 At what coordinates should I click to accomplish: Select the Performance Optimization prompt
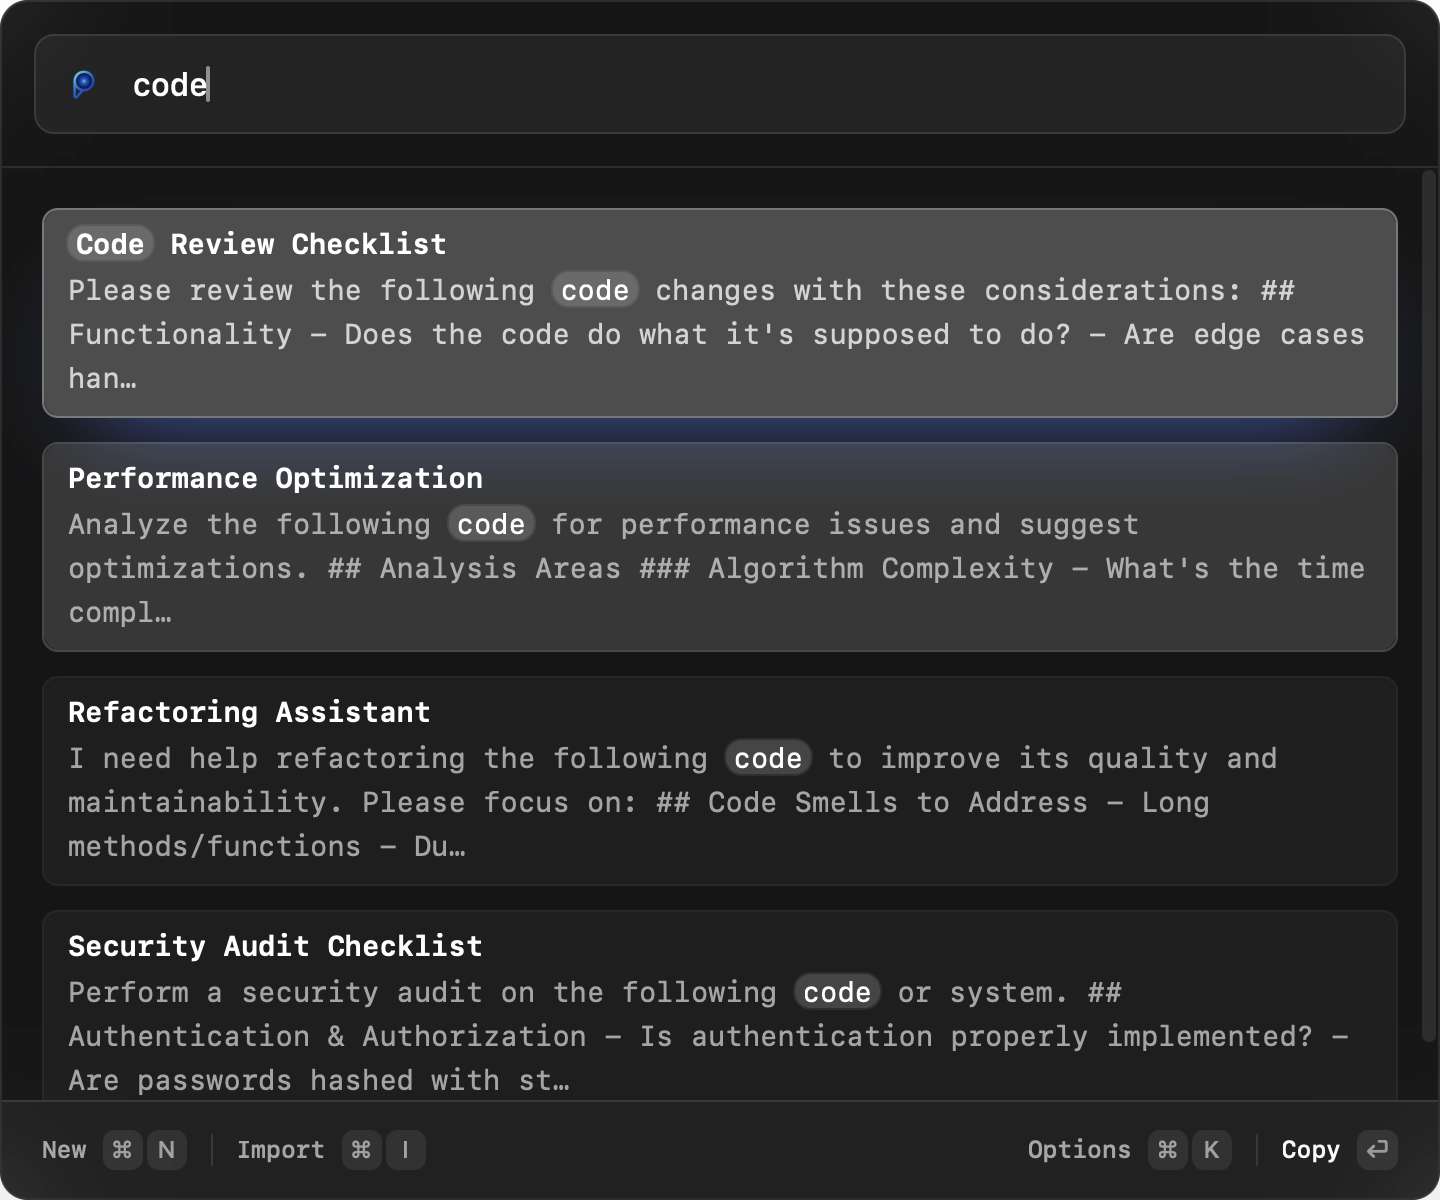(720, 545)
